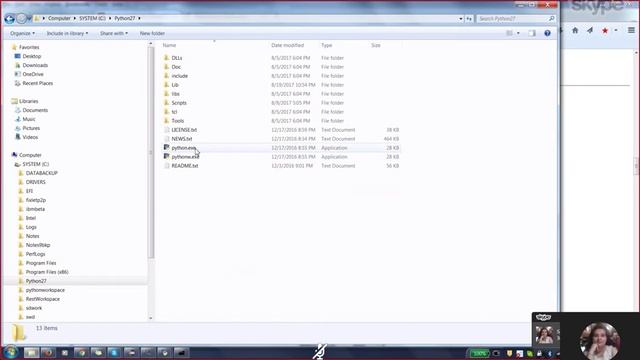
Task: Open the DATABACKUP folder in tree
Action: pyautogui.click(x=42, y=173)
